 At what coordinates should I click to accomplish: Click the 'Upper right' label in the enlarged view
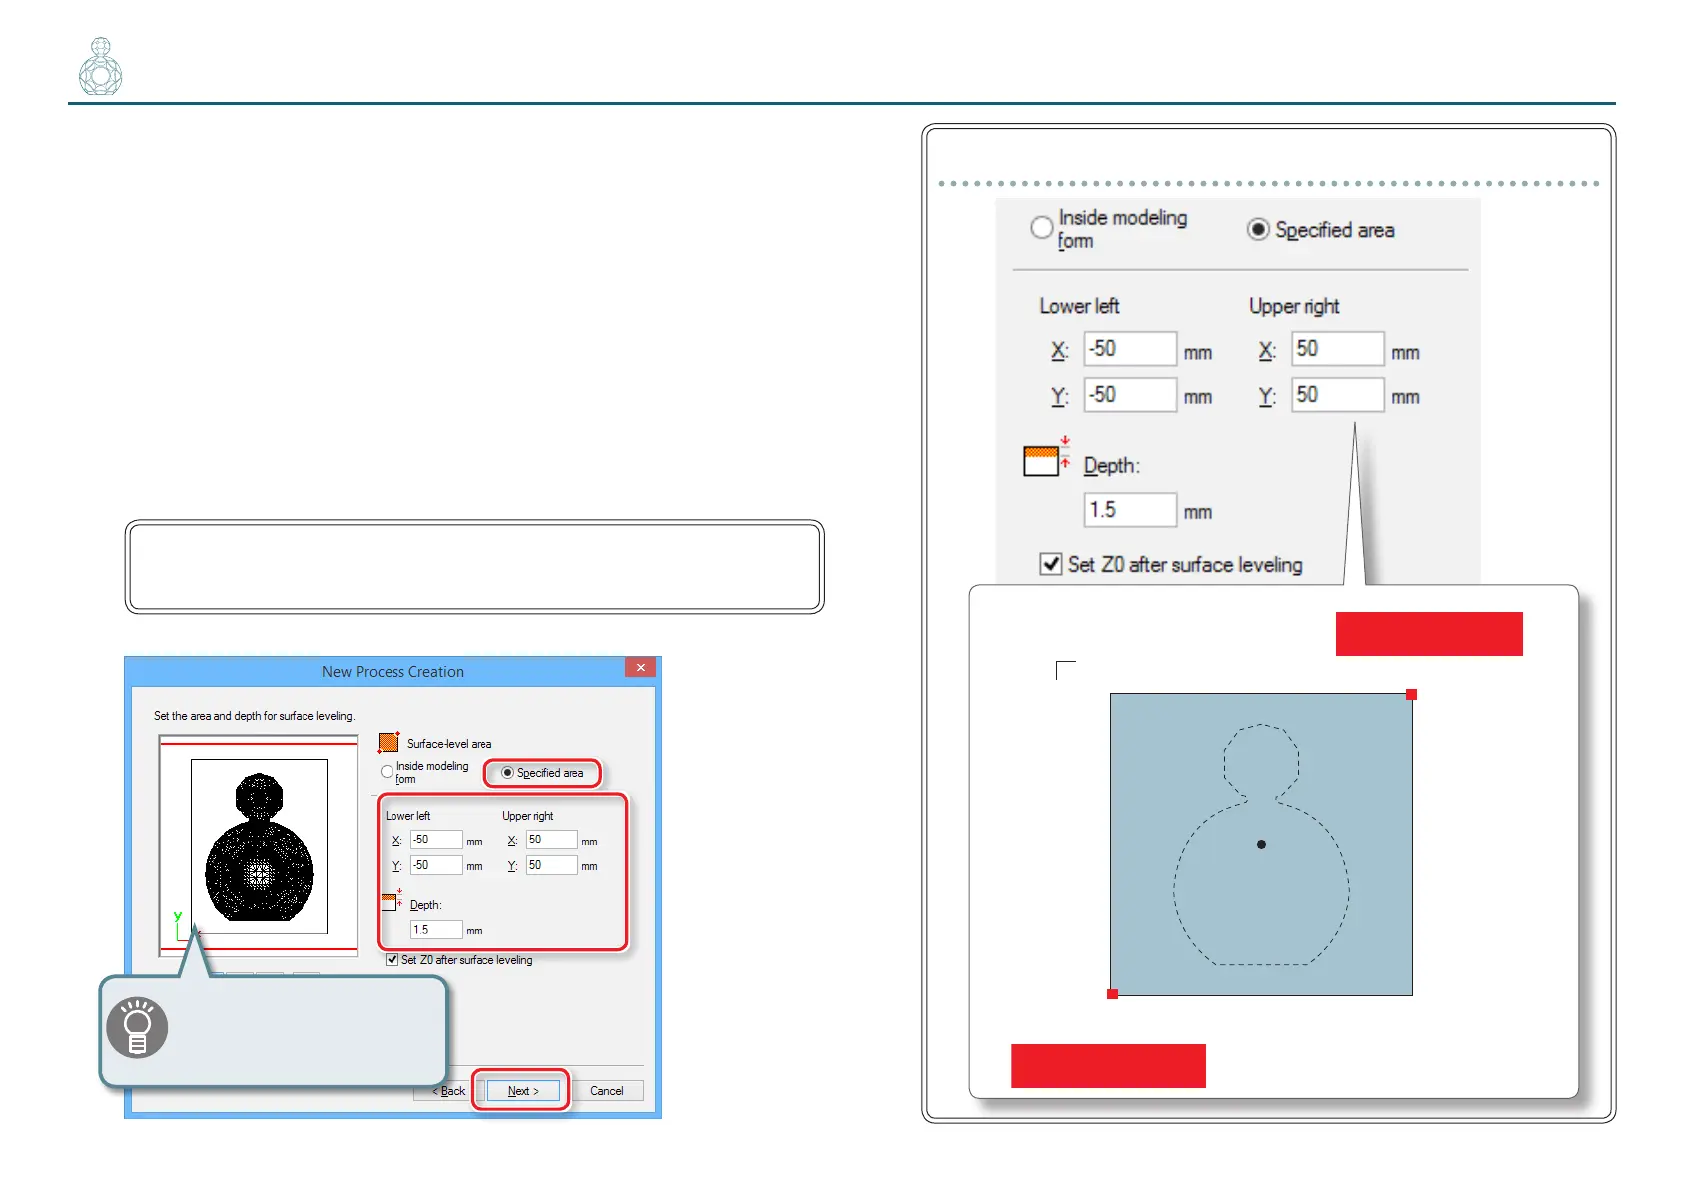click(x=1294, y=306)
